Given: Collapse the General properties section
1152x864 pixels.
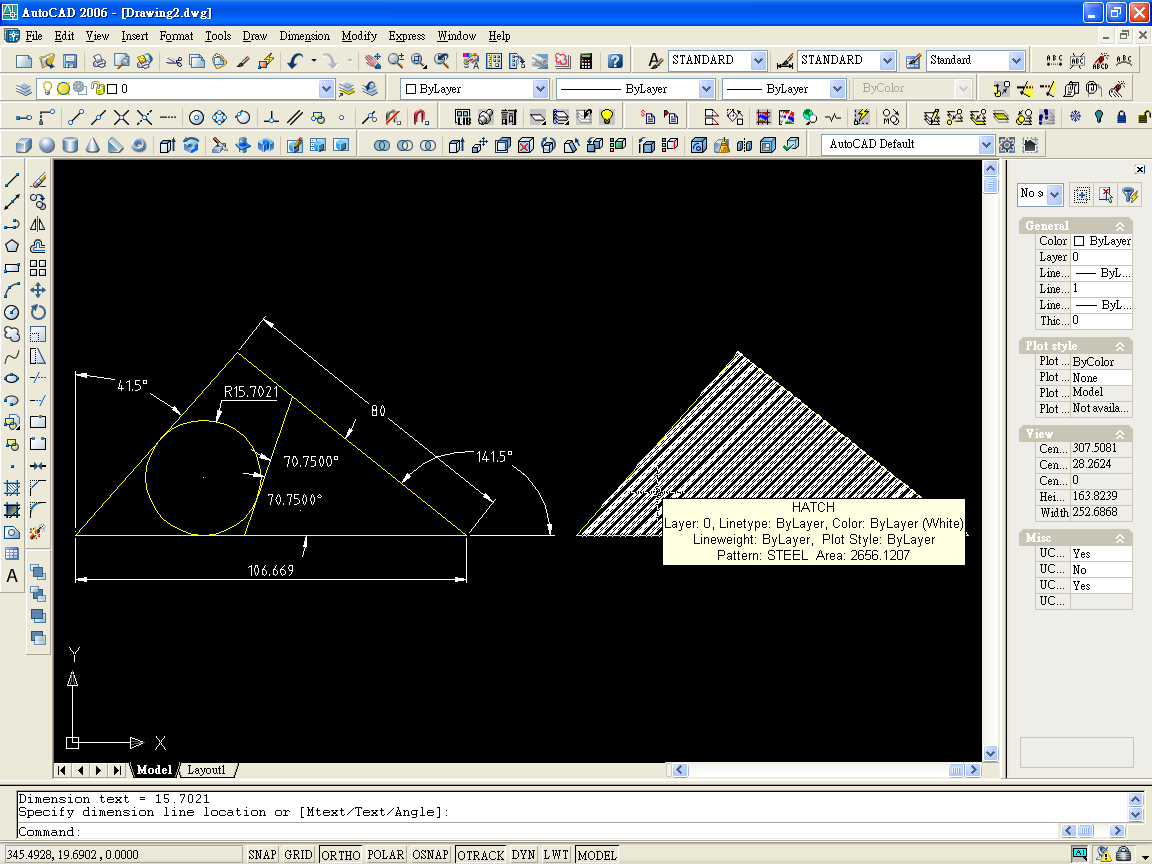Looking at the screenshot, I should [x=1120, y=226].
